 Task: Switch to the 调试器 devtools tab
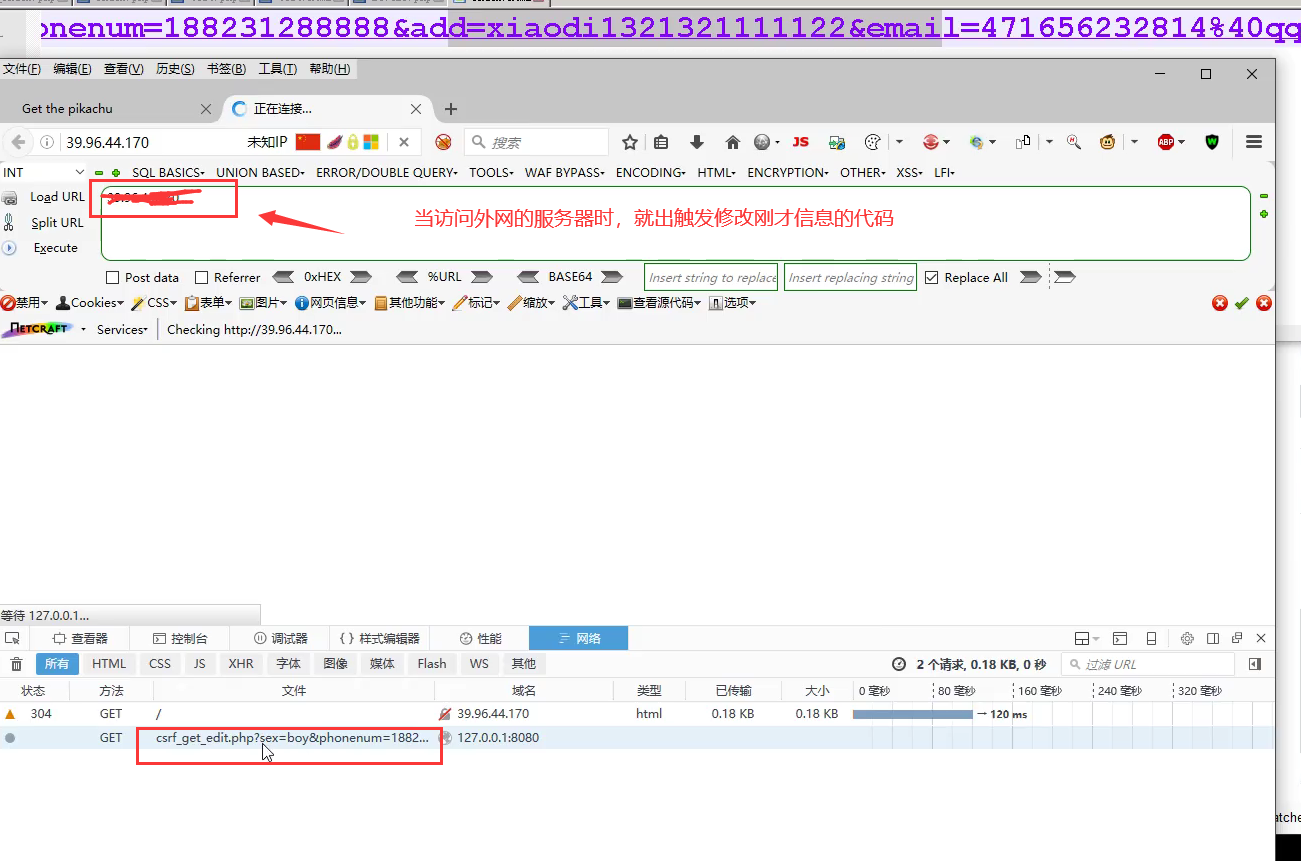pyautogui.click(x=280, y=638)
